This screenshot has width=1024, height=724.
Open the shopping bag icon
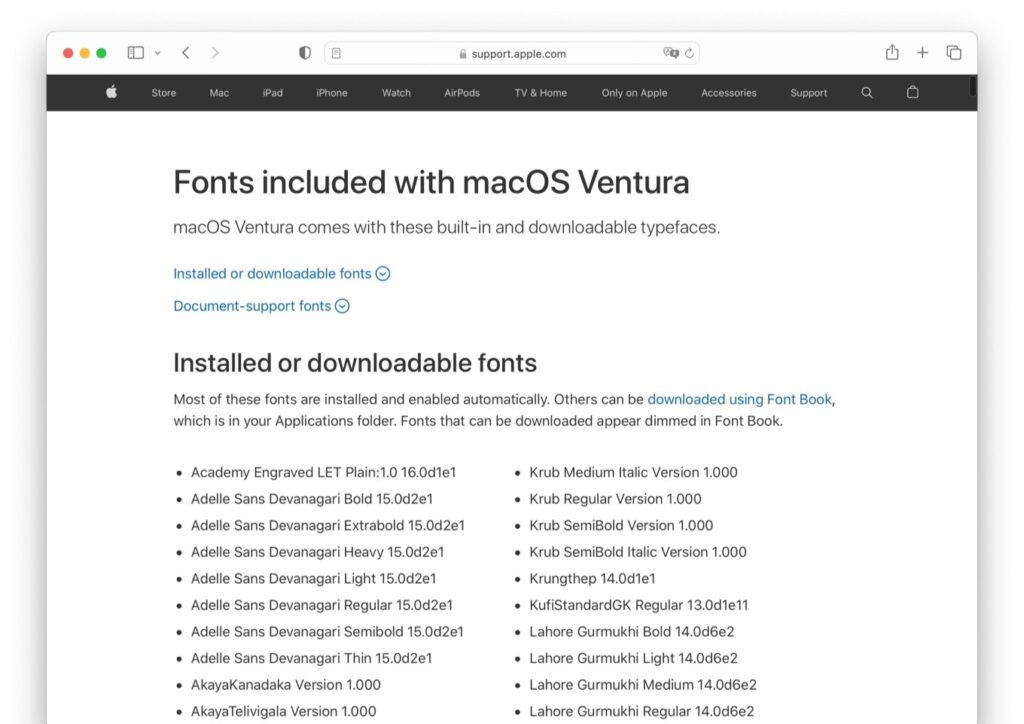pos(912,92)
